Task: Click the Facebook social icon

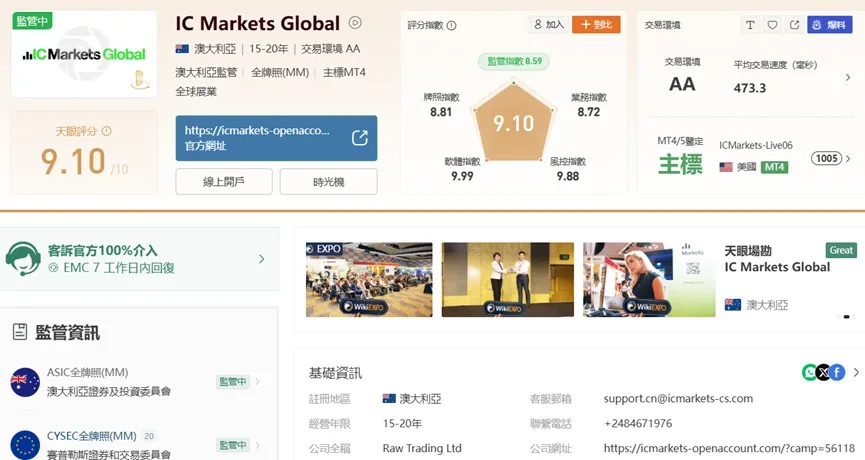Action: (x=837, y=373)
